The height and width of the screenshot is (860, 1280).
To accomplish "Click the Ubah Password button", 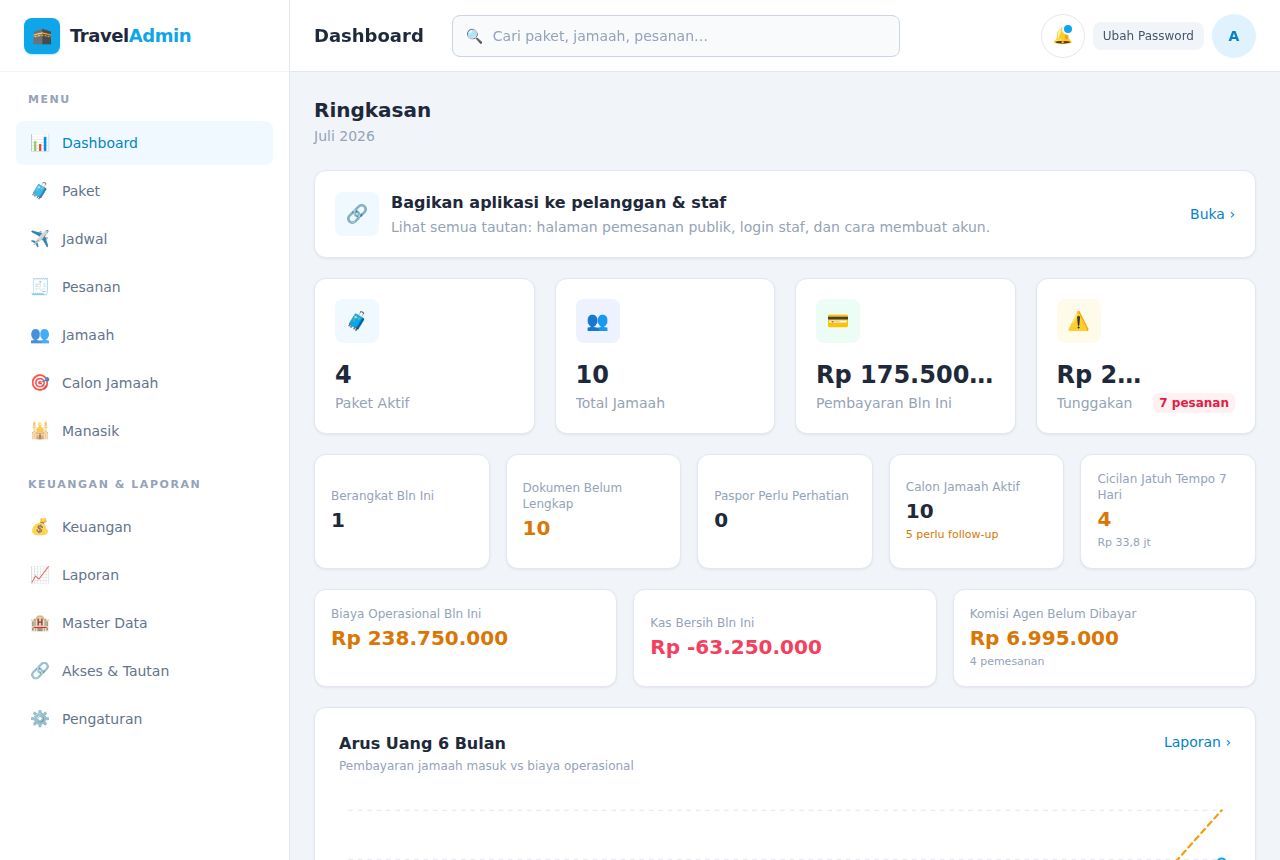I will click(x=1148, y=36).
